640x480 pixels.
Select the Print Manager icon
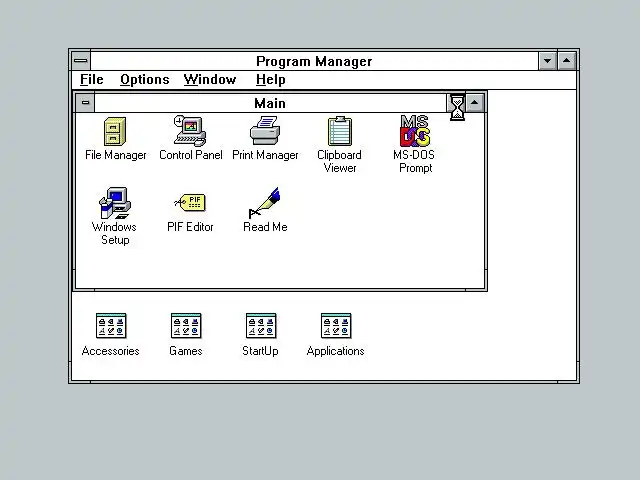pos(265,131)
